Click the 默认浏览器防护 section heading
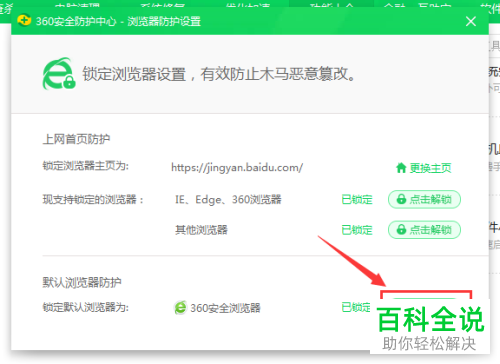This screenshot has width=500, height=364. [82, 282]
